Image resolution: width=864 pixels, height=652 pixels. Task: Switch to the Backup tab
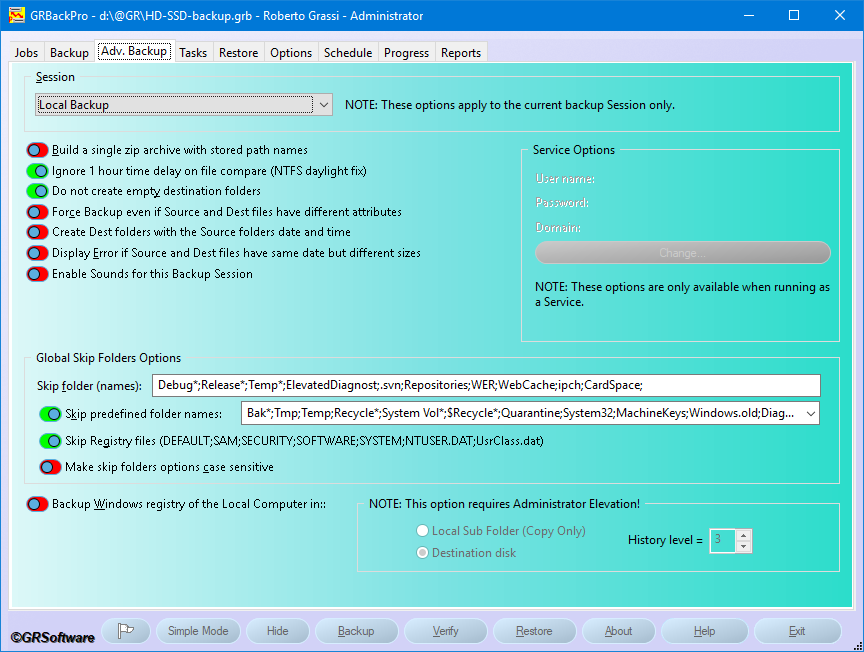[69, 52]
